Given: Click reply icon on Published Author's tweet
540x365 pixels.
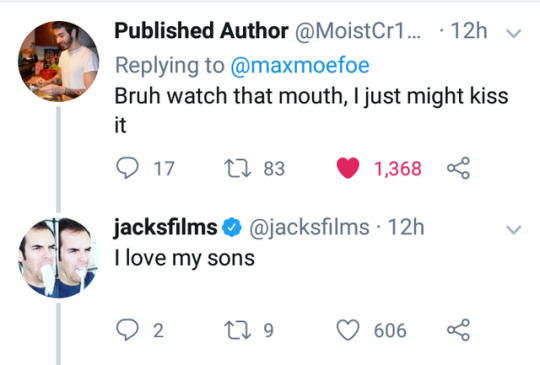Looking at the screenshot, I should point(127,168).
